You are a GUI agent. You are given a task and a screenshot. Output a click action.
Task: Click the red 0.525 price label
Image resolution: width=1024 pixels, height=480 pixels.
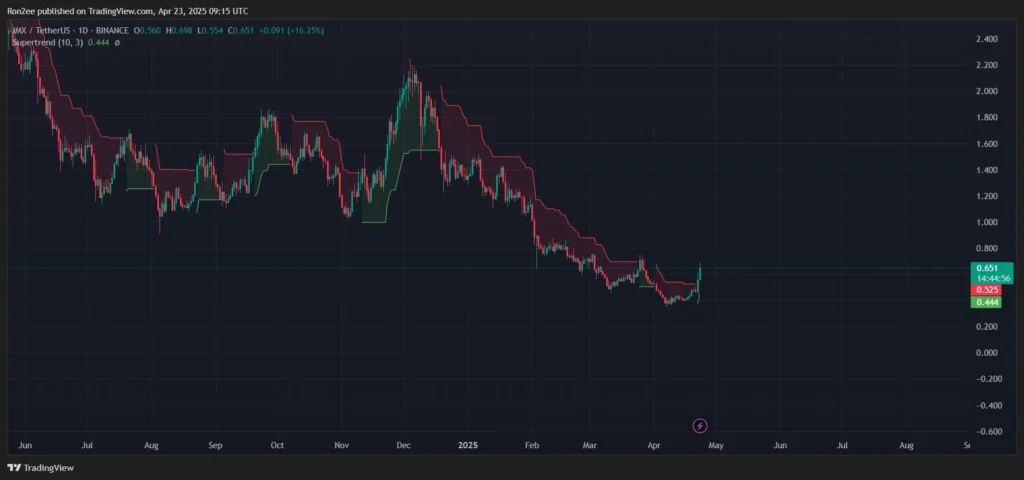pyautogui.click(x=986, y=289)
